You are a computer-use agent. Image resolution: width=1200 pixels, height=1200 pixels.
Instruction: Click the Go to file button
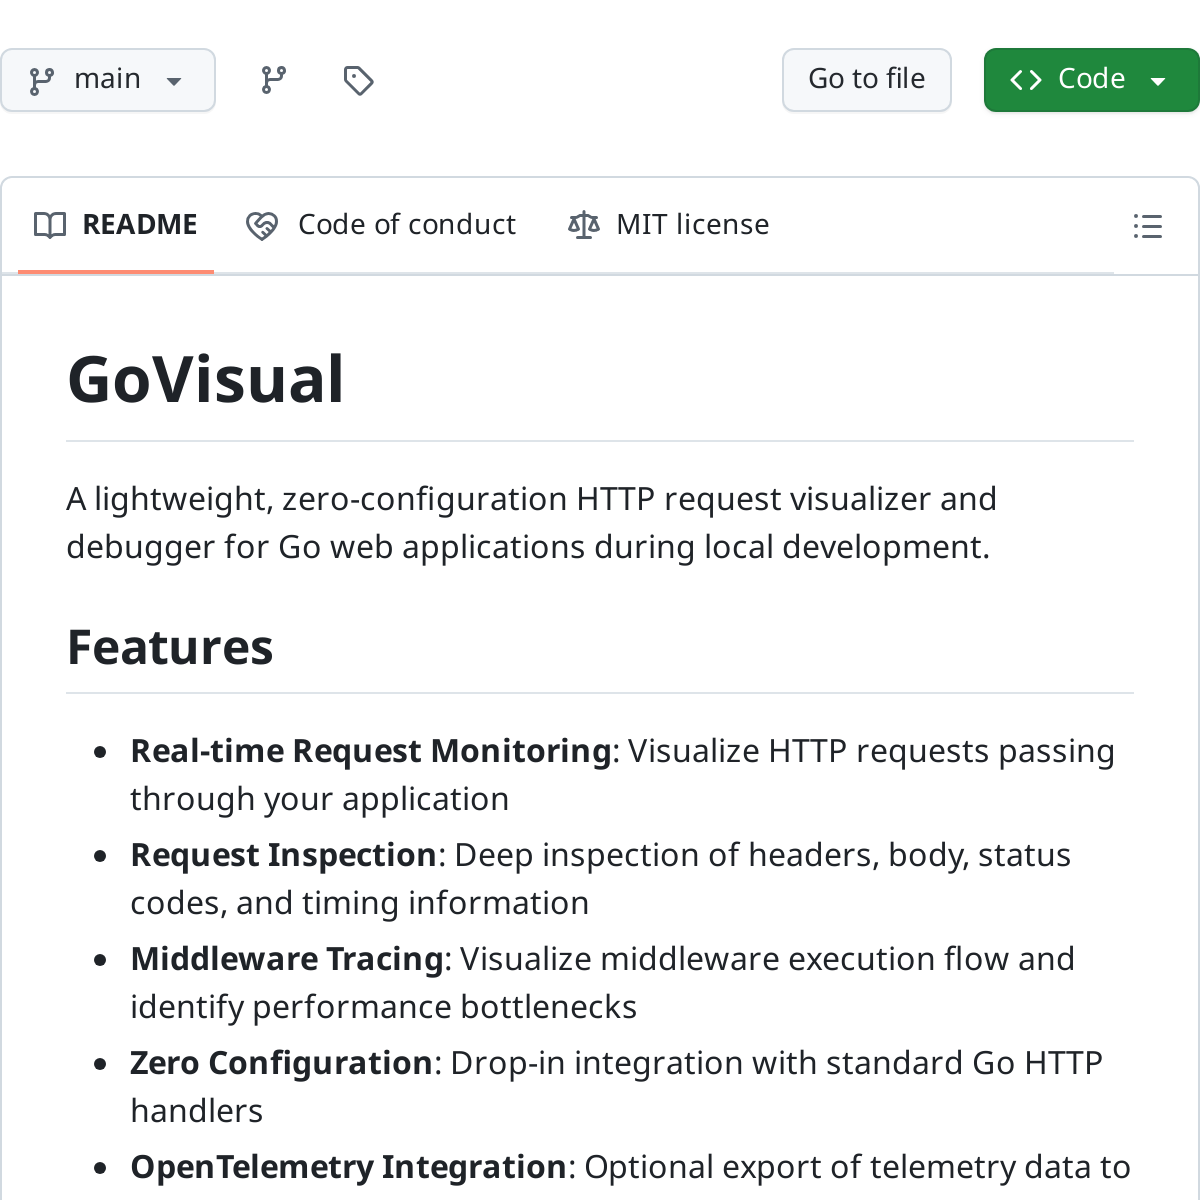(867, 80)
